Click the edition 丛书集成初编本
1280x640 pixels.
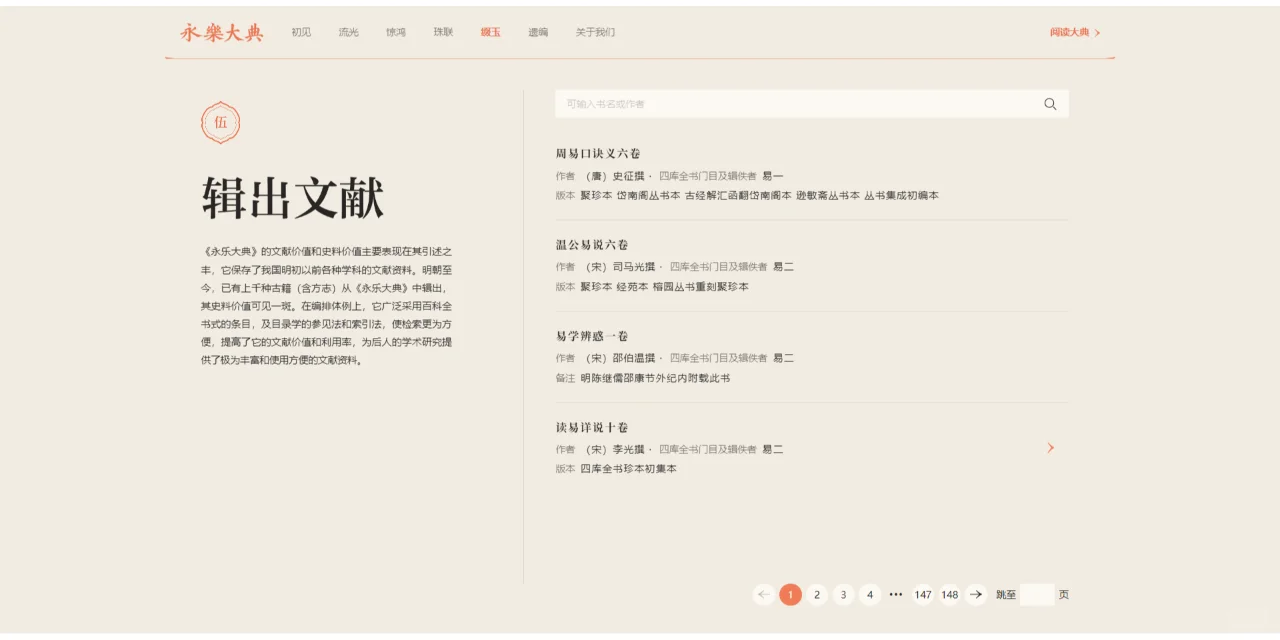pyautogui.click(x=901, y=196)
